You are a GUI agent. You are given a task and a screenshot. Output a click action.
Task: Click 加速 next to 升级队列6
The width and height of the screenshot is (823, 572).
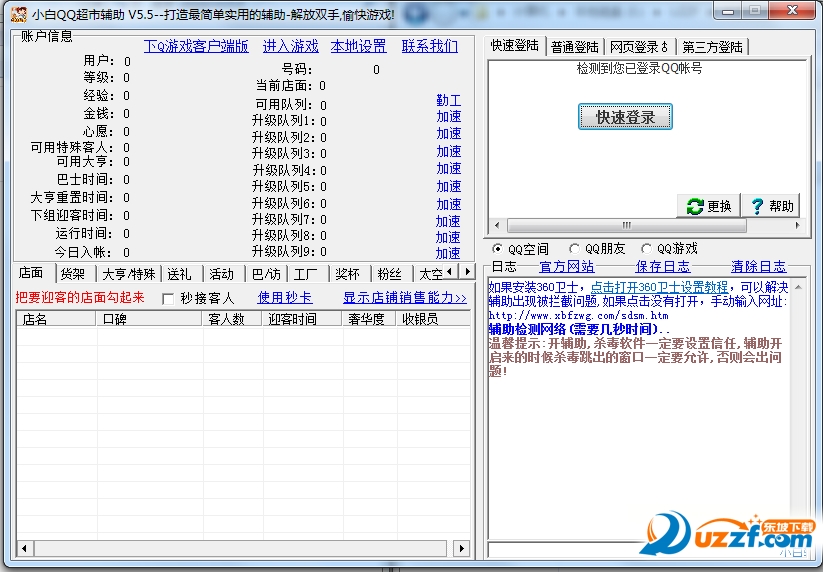(448, 204)
